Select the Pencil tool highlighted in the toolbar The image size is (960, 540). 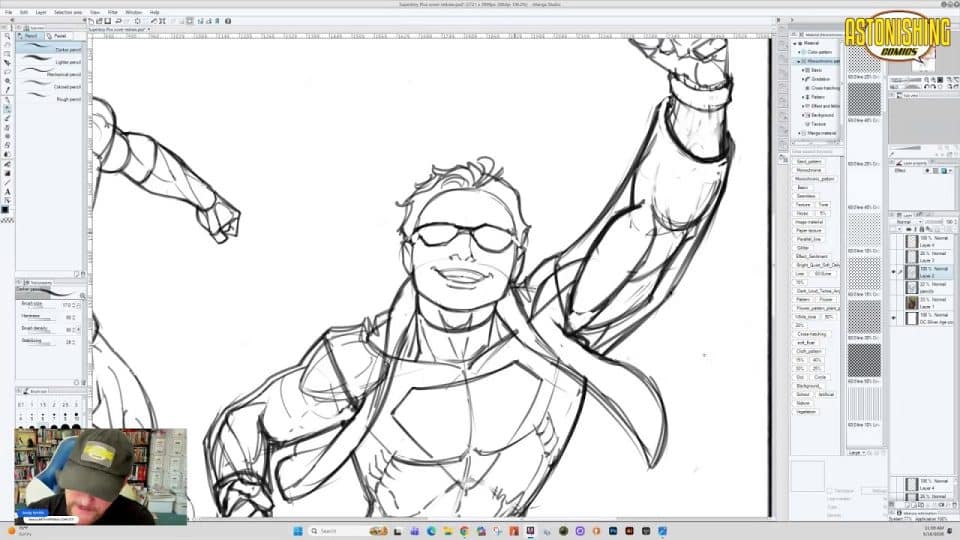[7, 109]
